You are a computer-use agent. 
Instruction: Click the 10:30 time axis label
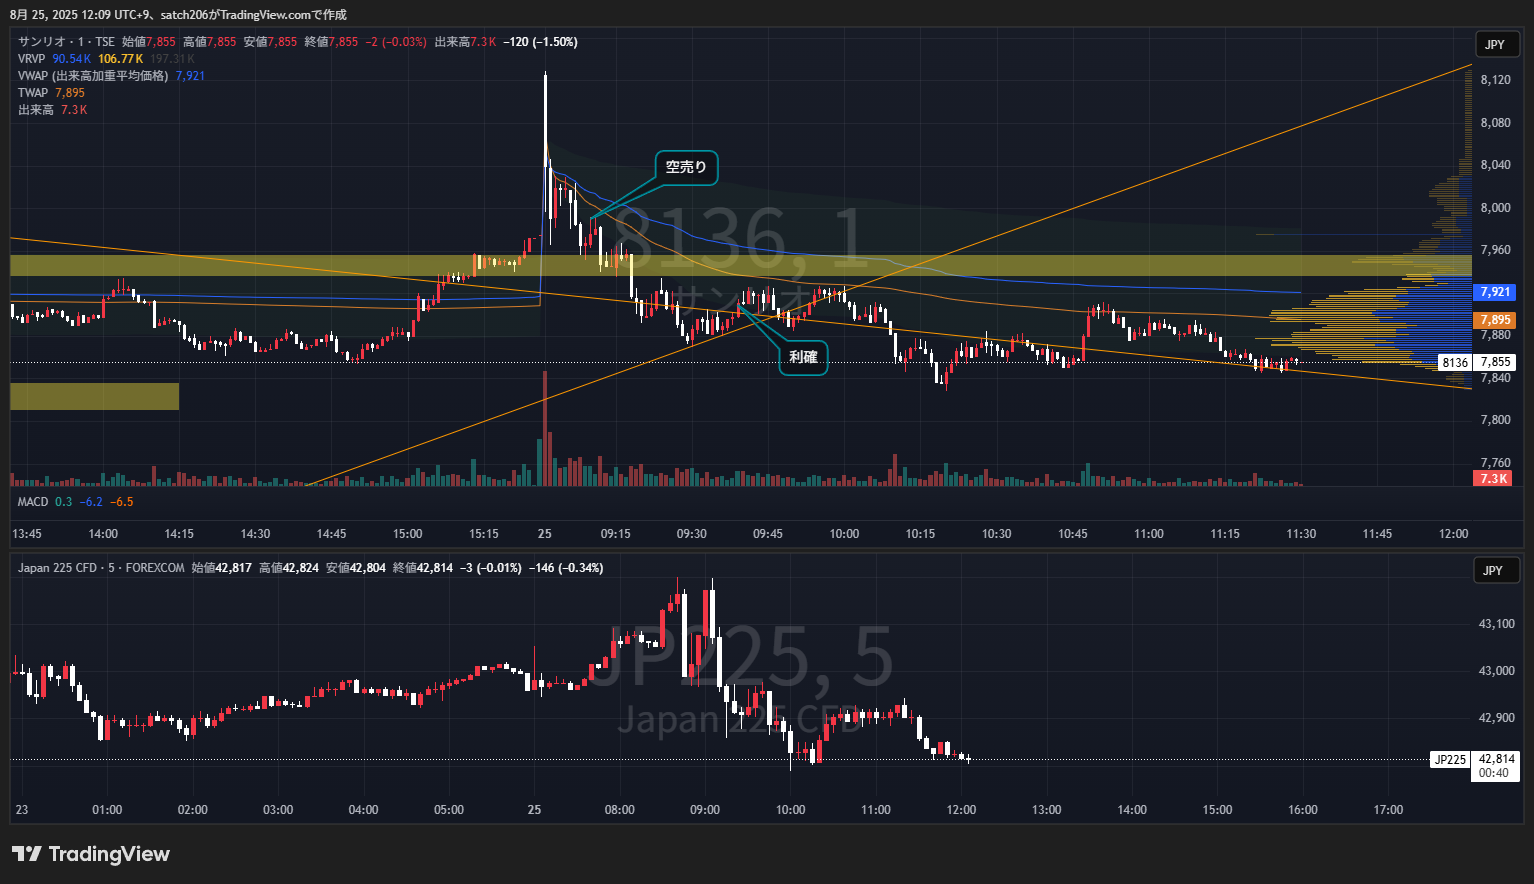click(x=996, y=534)
